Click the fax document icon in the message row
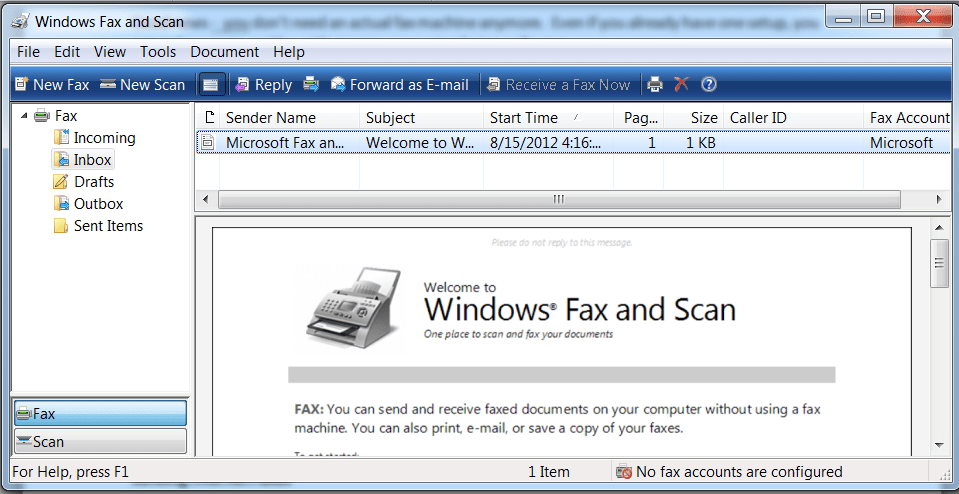959x494 pixels. pos(208,142)
